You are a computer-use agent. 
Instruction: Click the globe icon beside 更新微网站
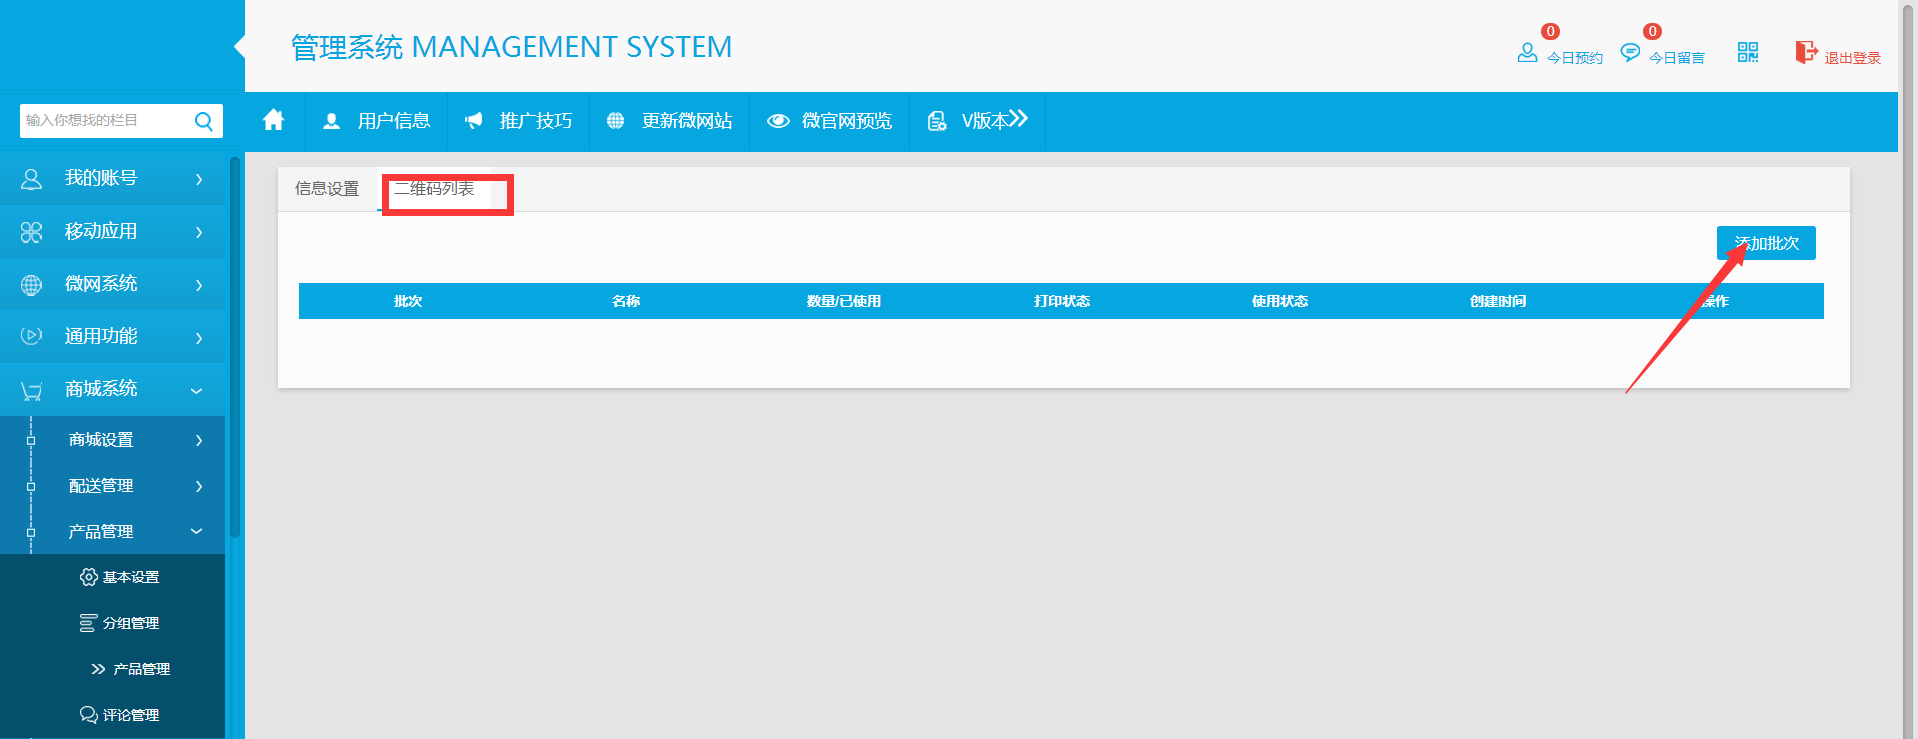616,121
